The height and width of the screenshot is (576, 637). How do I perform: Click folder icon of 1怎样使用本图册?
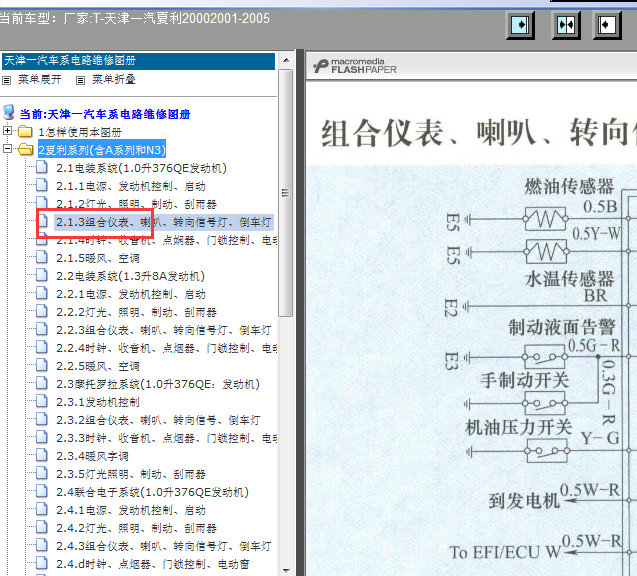25,131
